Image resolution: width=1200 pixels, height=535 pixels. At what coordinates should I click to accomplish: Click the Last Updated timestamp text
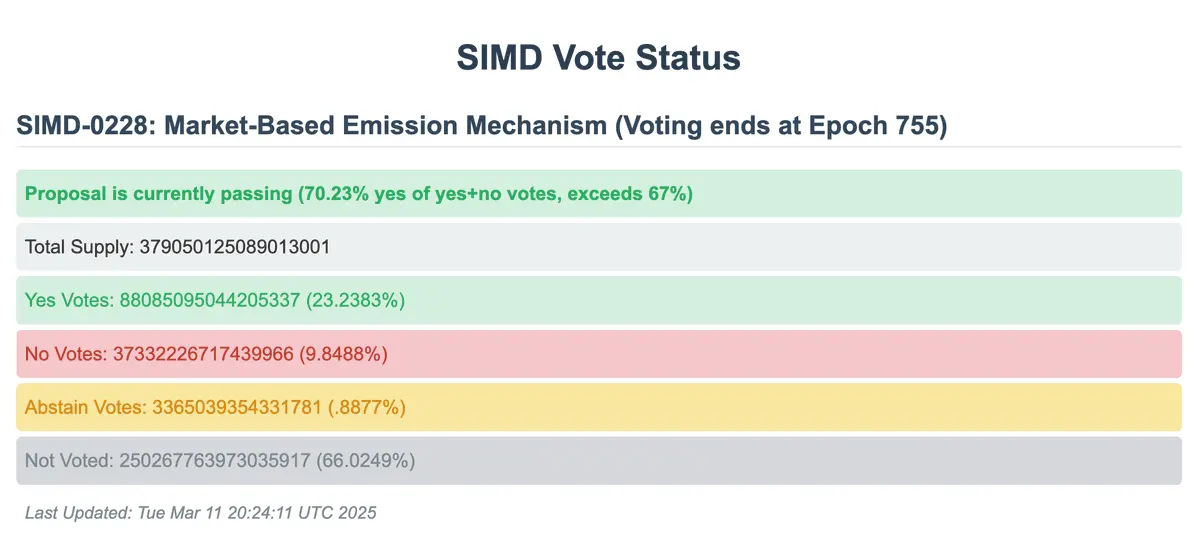click(201, 513)
